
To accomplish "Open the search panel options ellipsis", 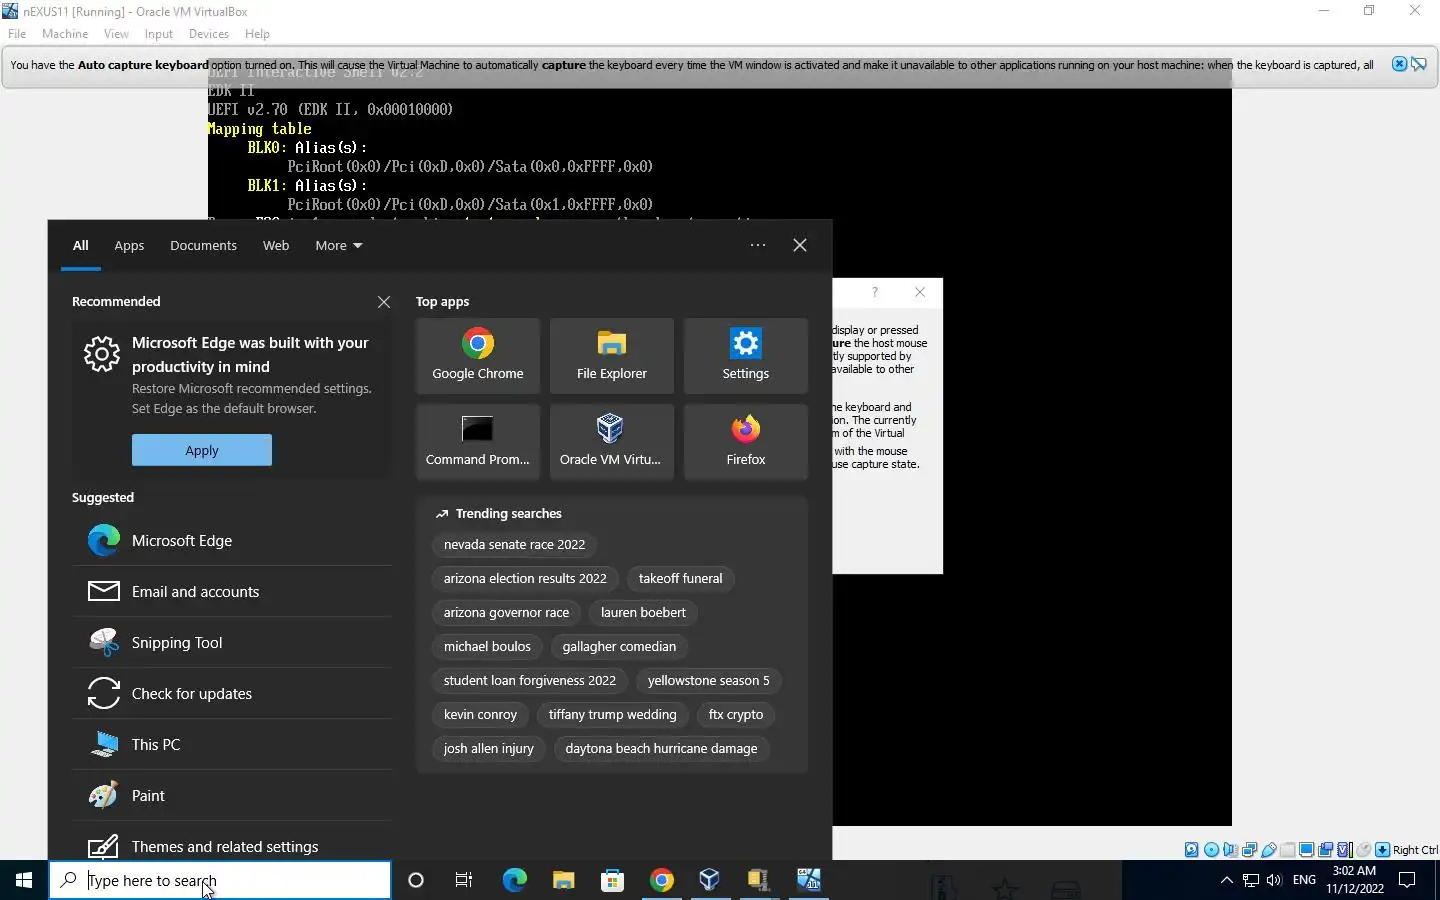I will 758,245.
